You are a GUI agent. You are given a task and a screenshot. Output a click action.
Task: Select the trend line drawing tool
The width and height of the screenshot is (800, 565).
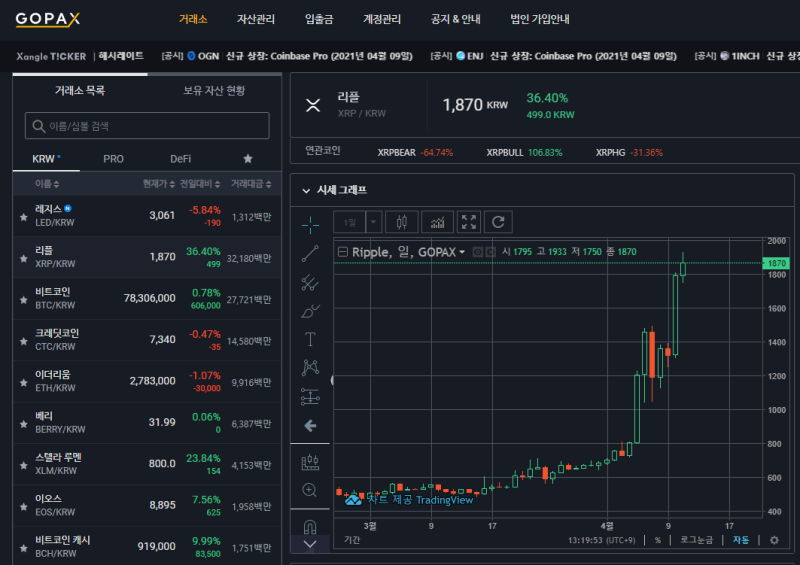(x=310, y=253)
